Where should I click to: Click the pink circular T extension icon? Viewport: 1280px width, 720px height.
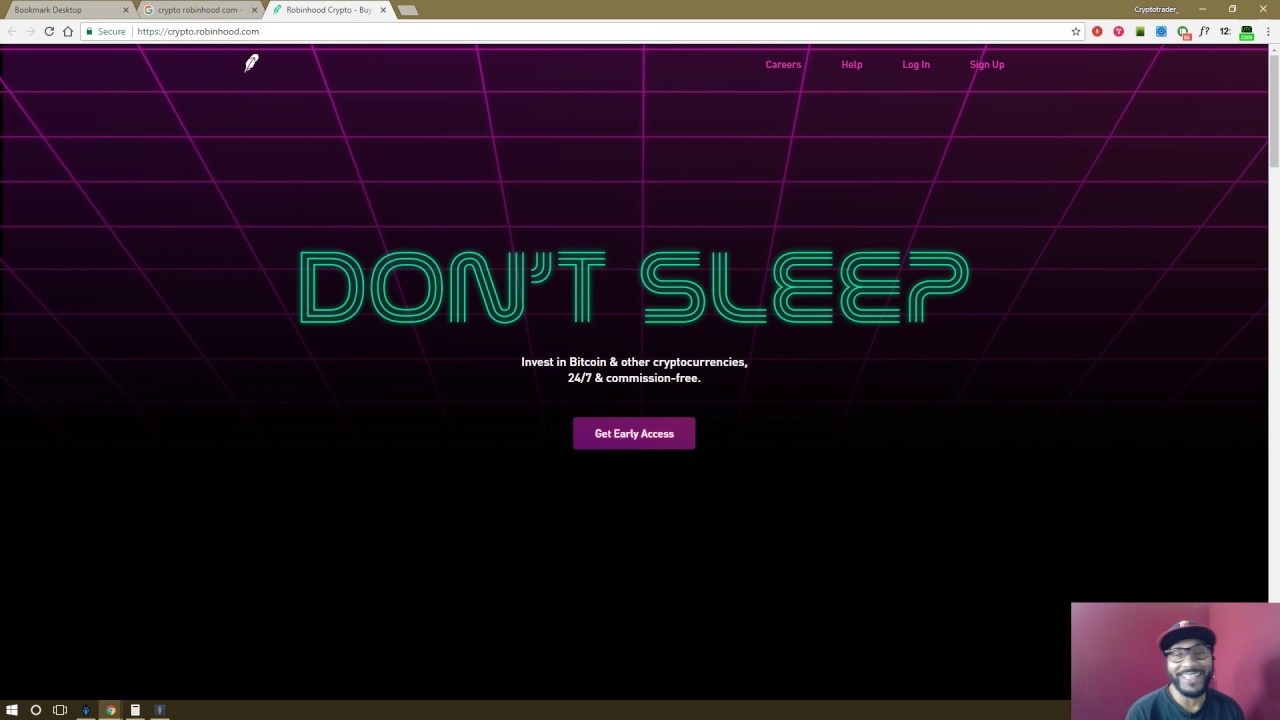[1118, 32]
